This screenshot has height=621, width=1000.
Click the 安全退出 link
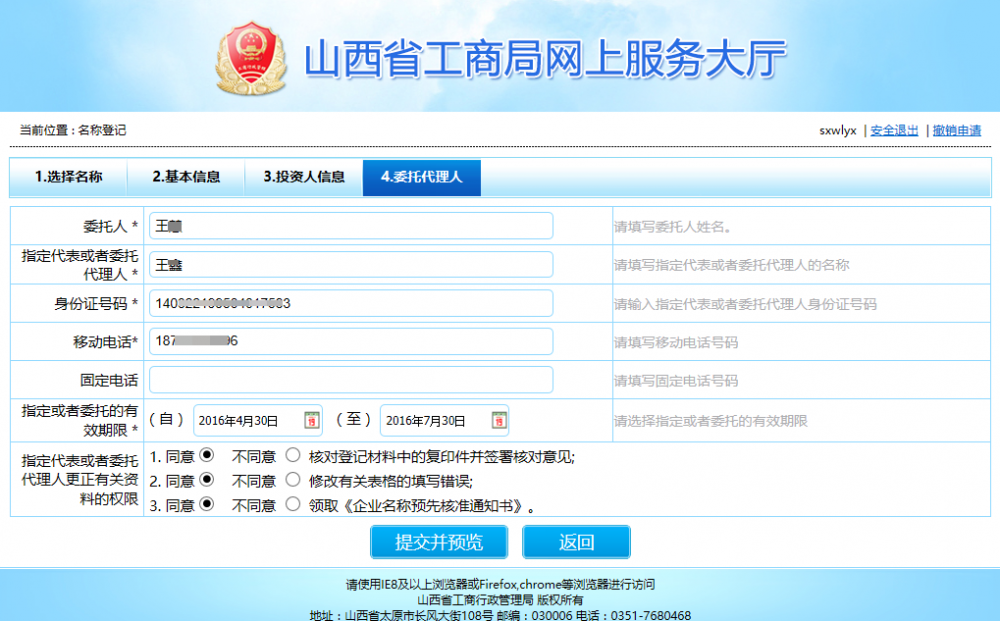pyautogui.click(x=893, y=131)
